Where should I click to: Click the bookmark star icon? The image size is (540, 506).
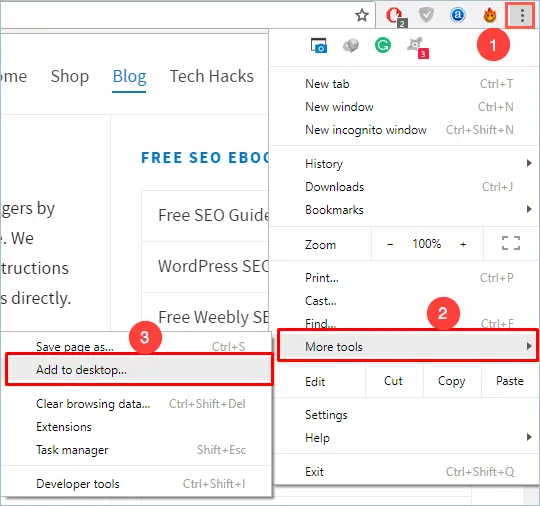click(x=362, y=15)
